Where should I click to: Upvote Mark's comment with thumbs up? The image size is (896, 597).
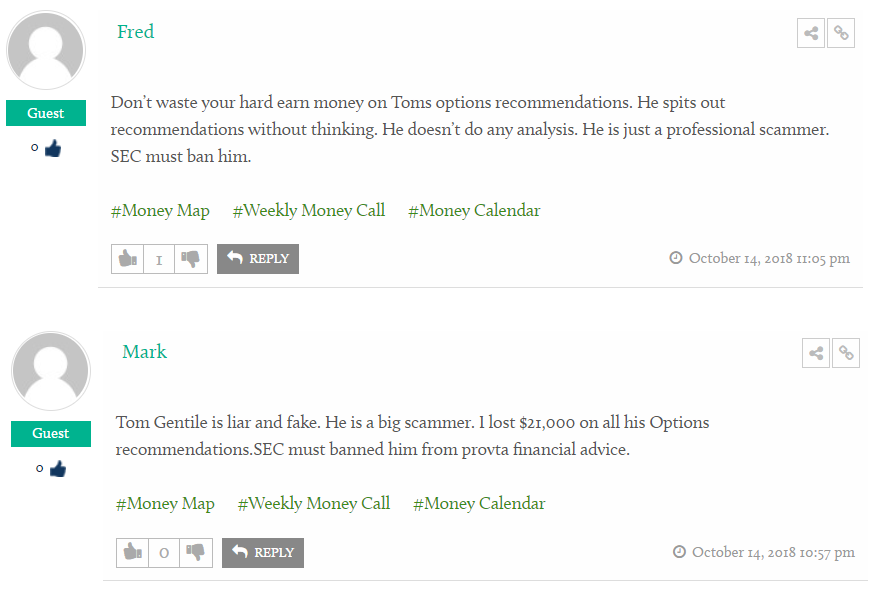coord(133,552)
